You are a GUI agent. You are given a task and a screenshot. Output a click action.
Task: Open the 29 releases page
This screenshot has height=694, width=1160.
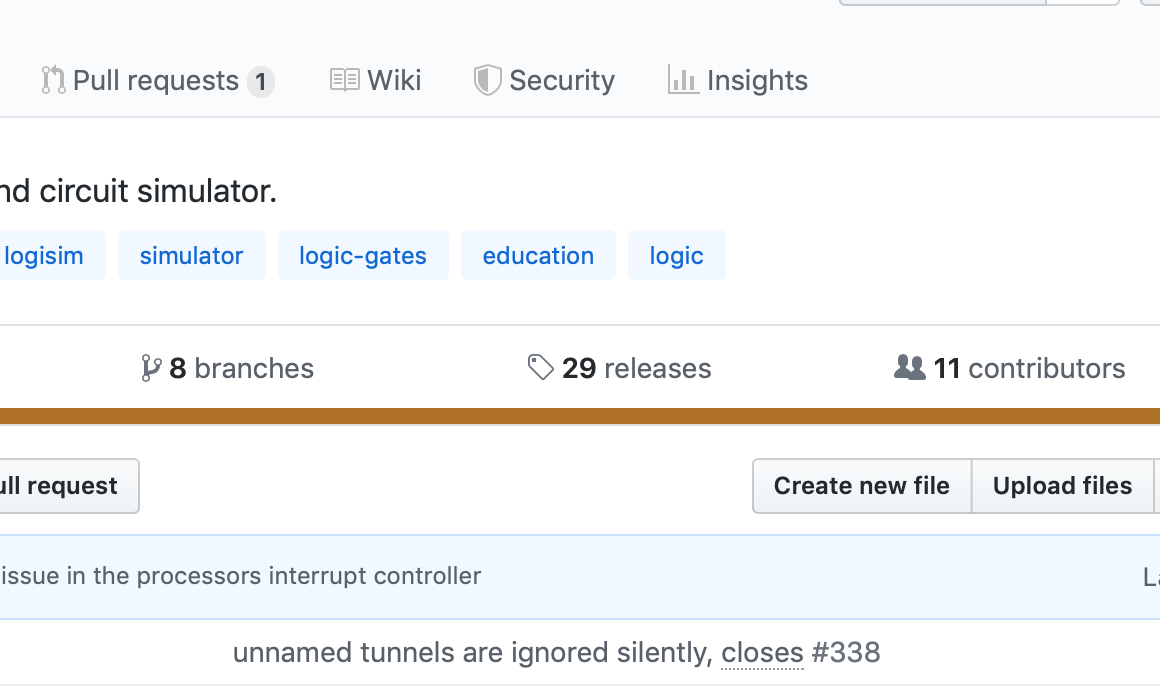636,368
